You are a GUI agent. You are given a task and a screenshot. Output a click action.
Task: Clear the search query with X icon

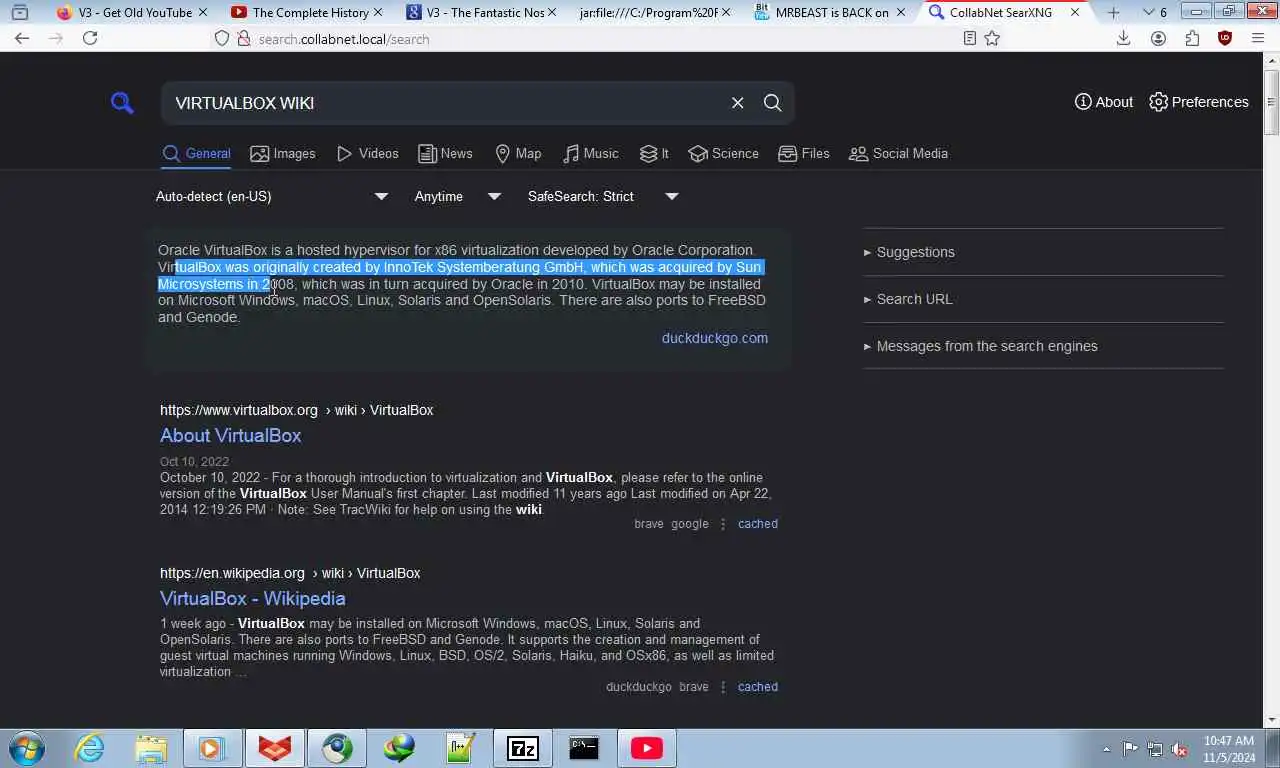(x=737, y=102)
